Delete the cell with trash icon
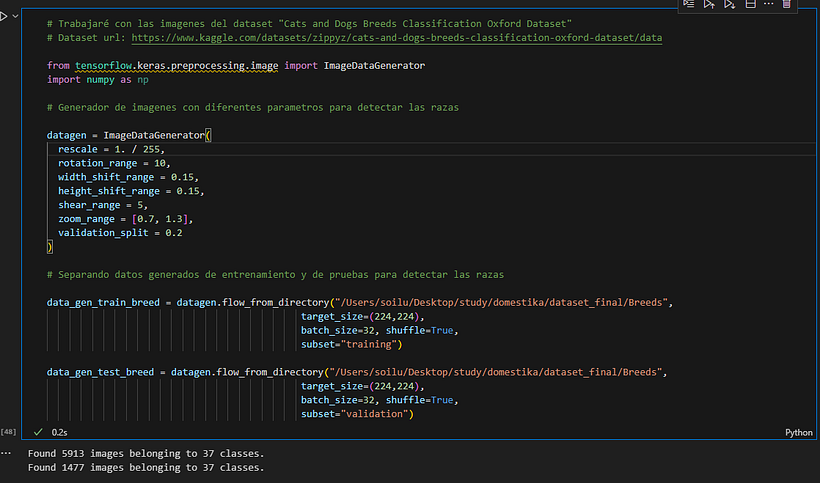Viewport: 820px width, 483px height. (787, 4)
